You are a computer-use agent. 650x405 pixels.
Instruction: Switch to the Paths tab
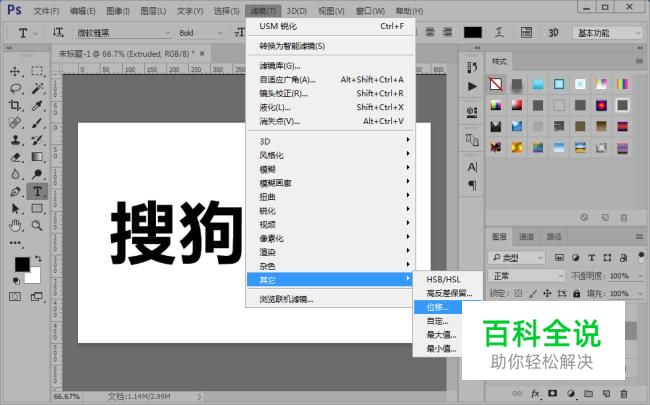click(553, 237)
